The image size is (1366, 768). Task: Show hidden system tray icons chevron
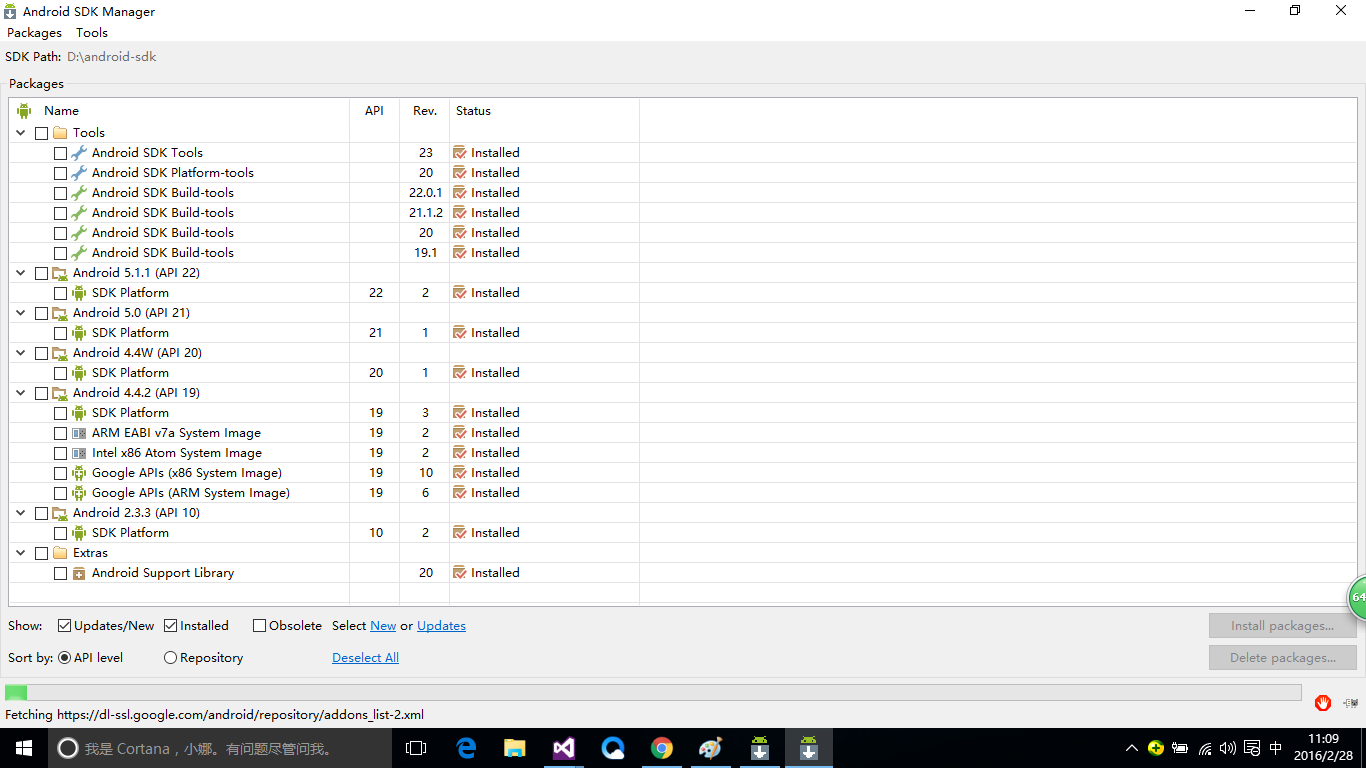(1132, 748)
